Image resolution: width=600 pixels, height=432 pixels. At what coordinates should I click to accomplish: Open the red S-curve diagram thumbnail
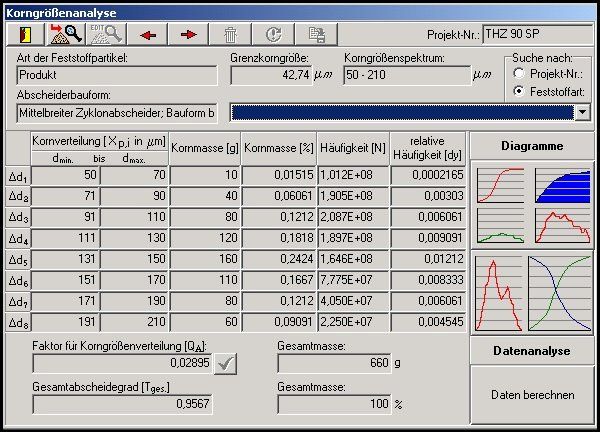(x=500, y=185)
